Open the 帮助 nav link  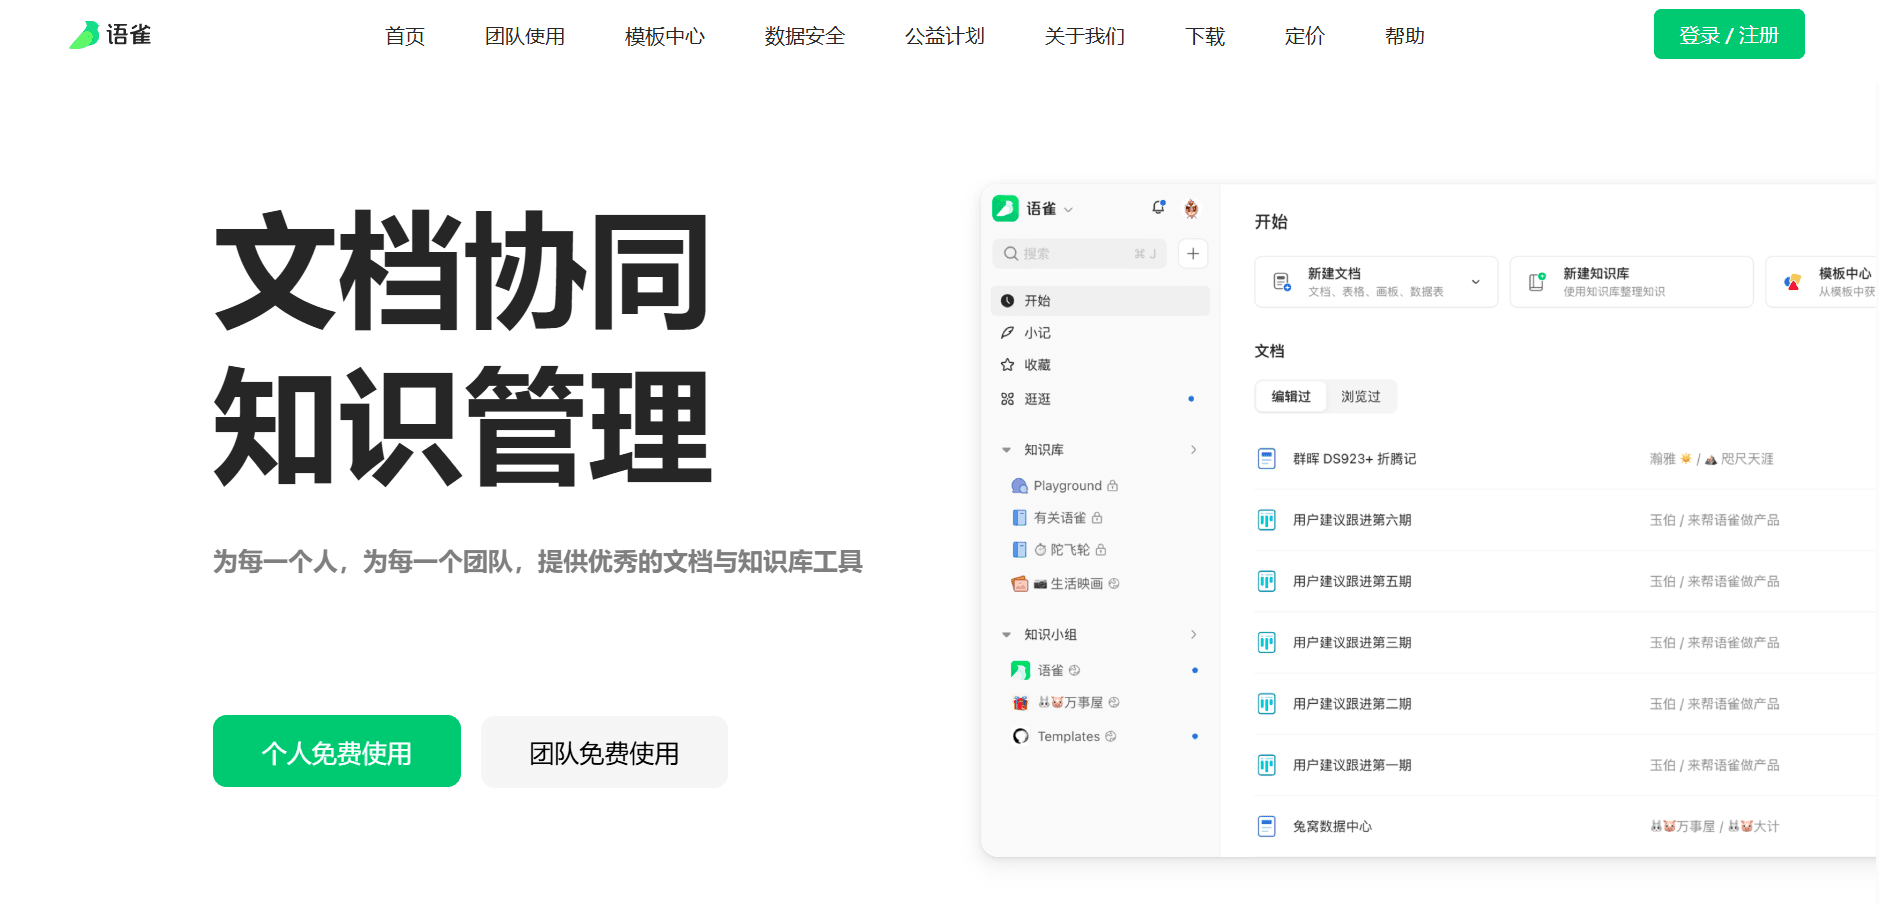[x=1405, y=36]
